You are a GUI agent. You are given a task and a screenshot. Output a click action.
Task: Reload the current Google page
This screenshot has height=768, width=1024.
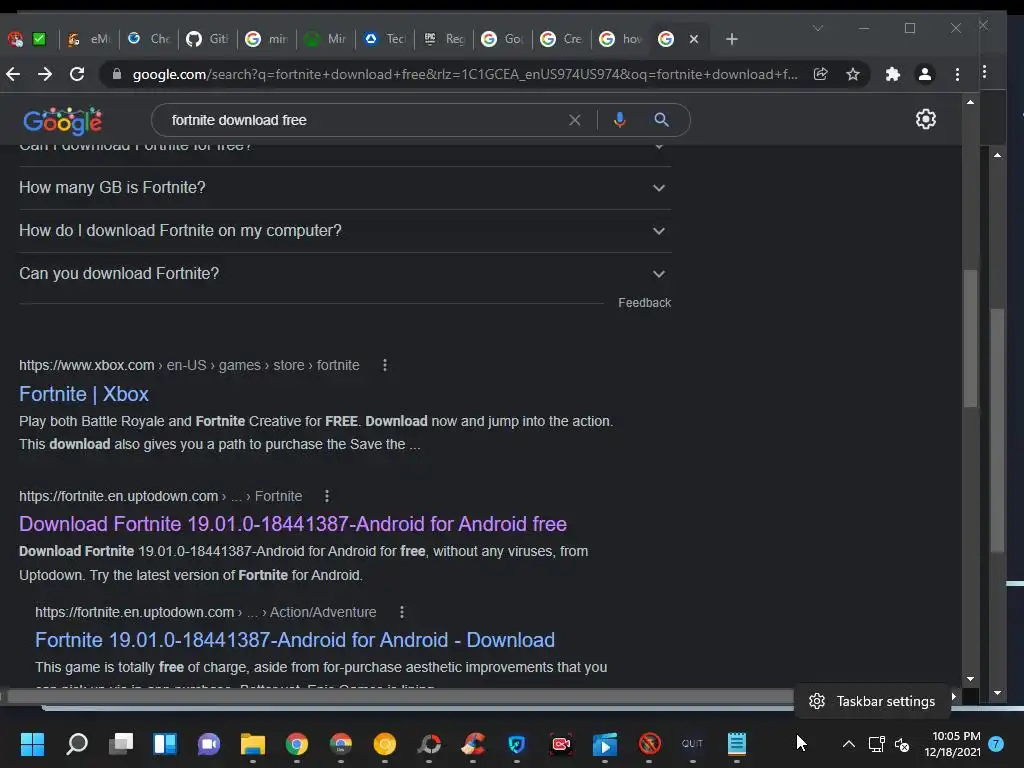[x=77, y=74]
